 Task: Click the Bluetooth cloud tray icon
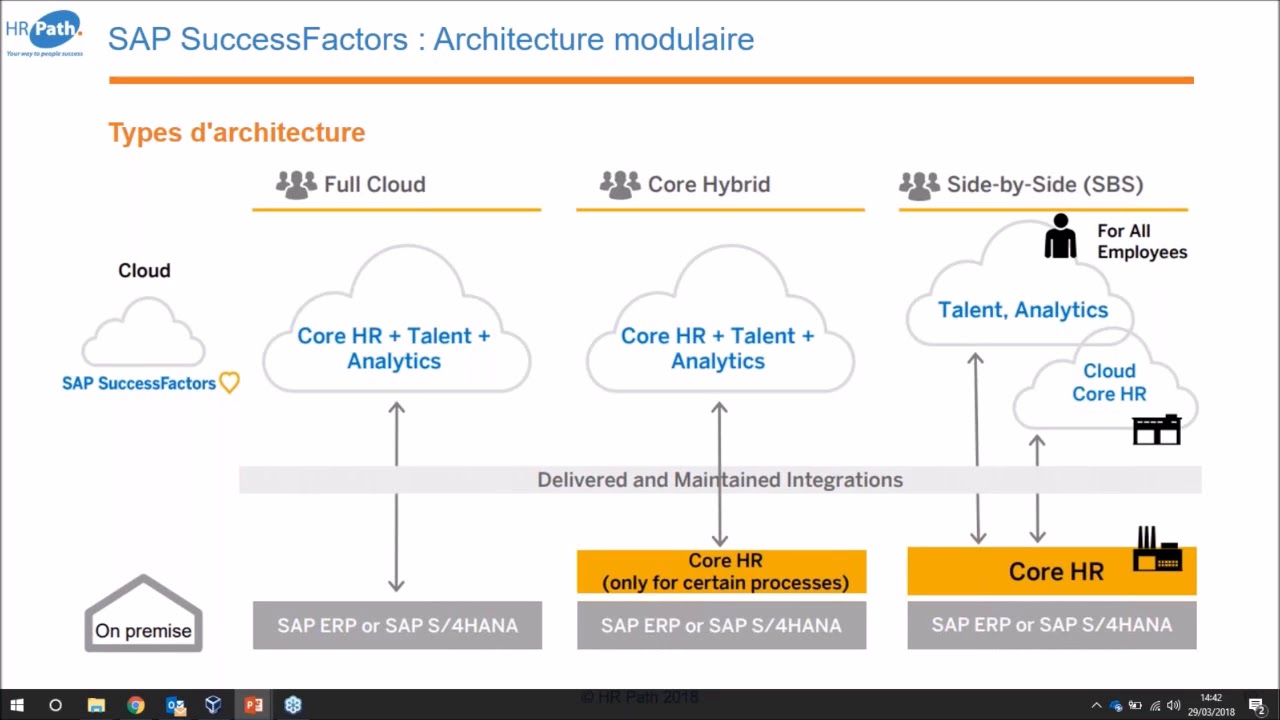coord(1116,706)
